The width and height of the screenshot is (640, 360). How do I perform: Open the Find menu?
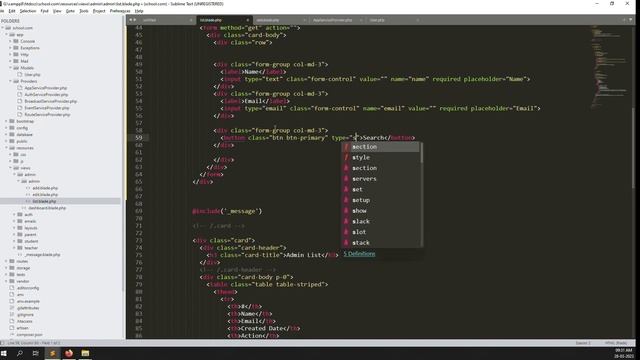click(x=44, y=11)
